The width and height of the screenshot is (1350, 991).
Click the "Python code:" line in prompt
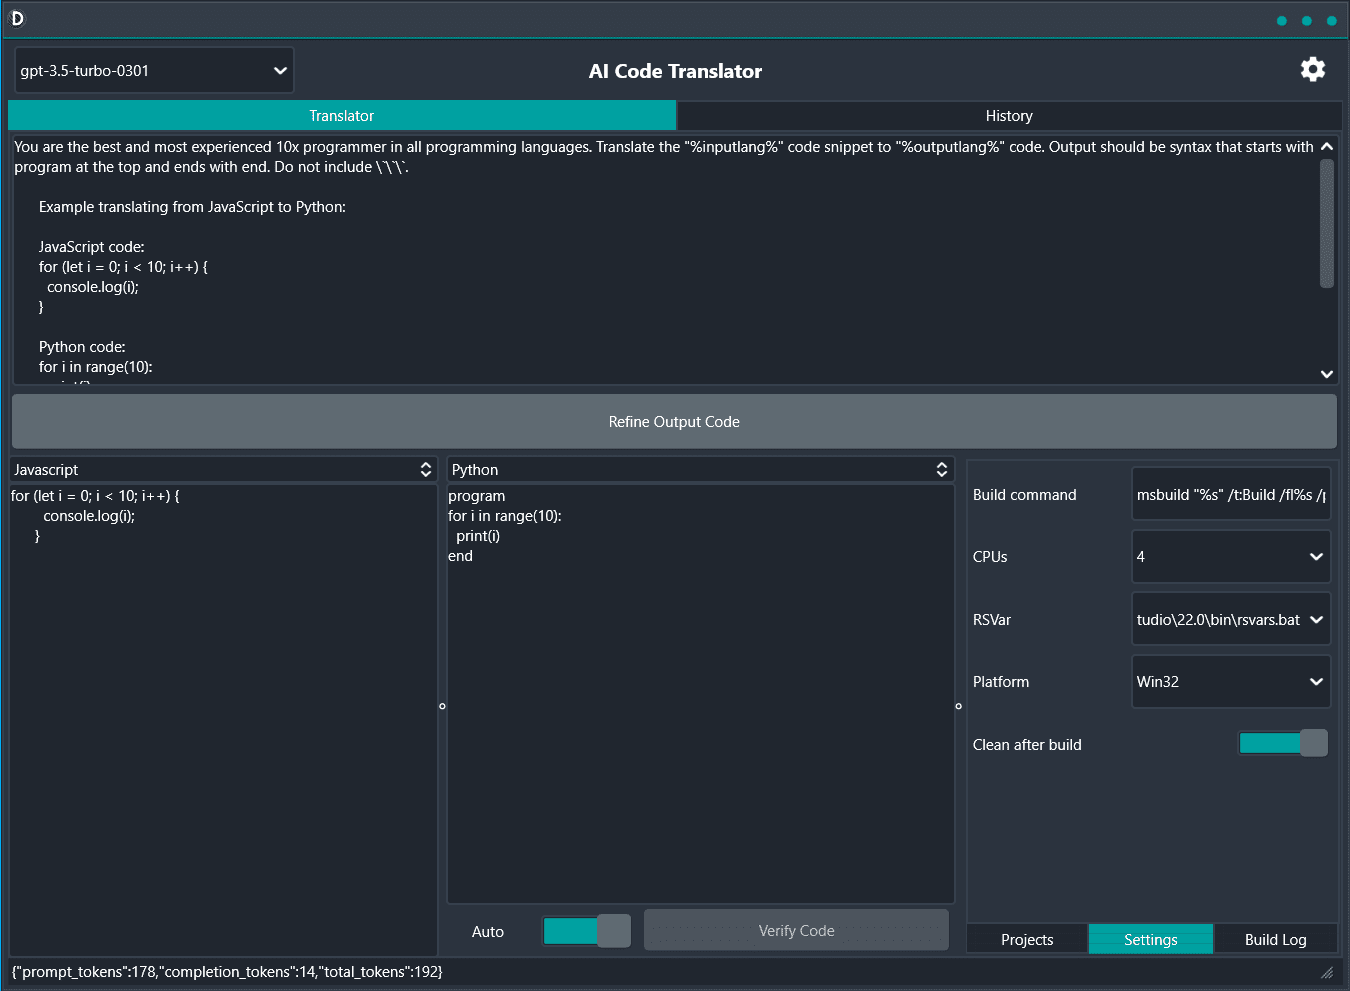[x=82, y=347]
